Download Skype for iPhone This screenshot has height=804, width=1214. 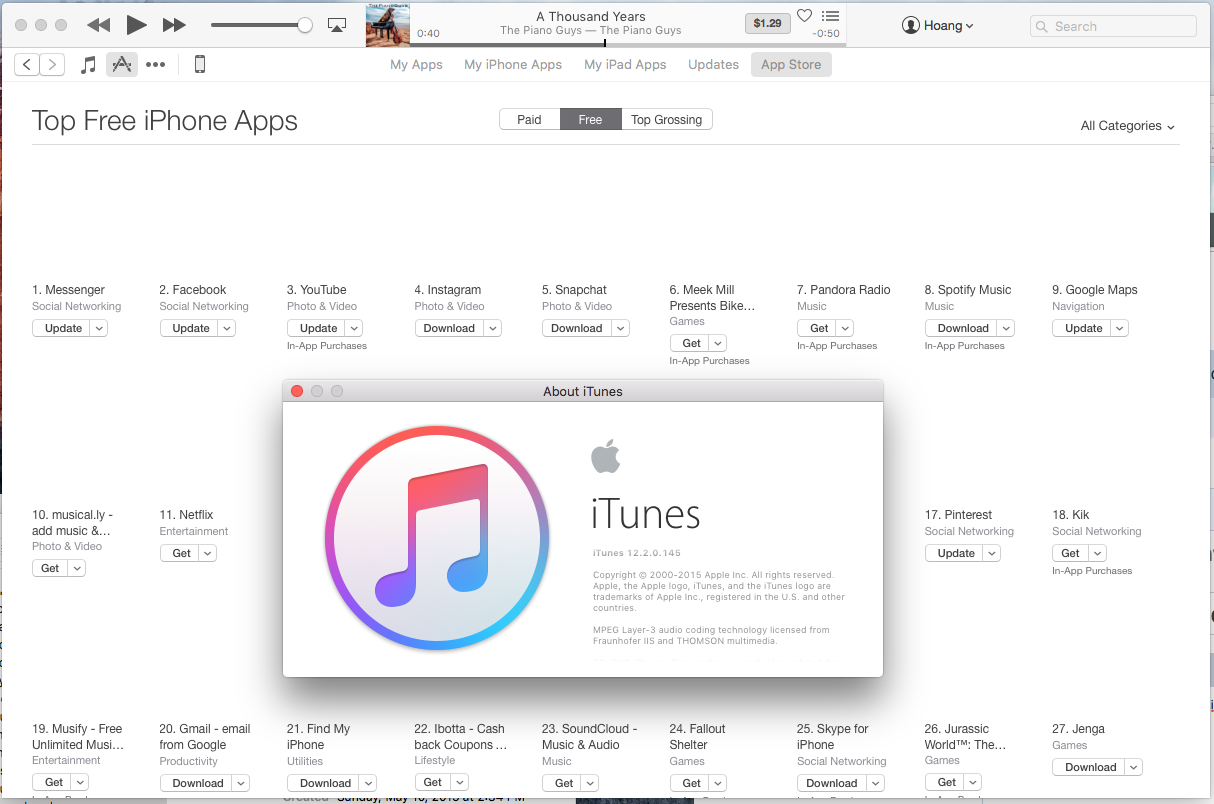point(831,783)
